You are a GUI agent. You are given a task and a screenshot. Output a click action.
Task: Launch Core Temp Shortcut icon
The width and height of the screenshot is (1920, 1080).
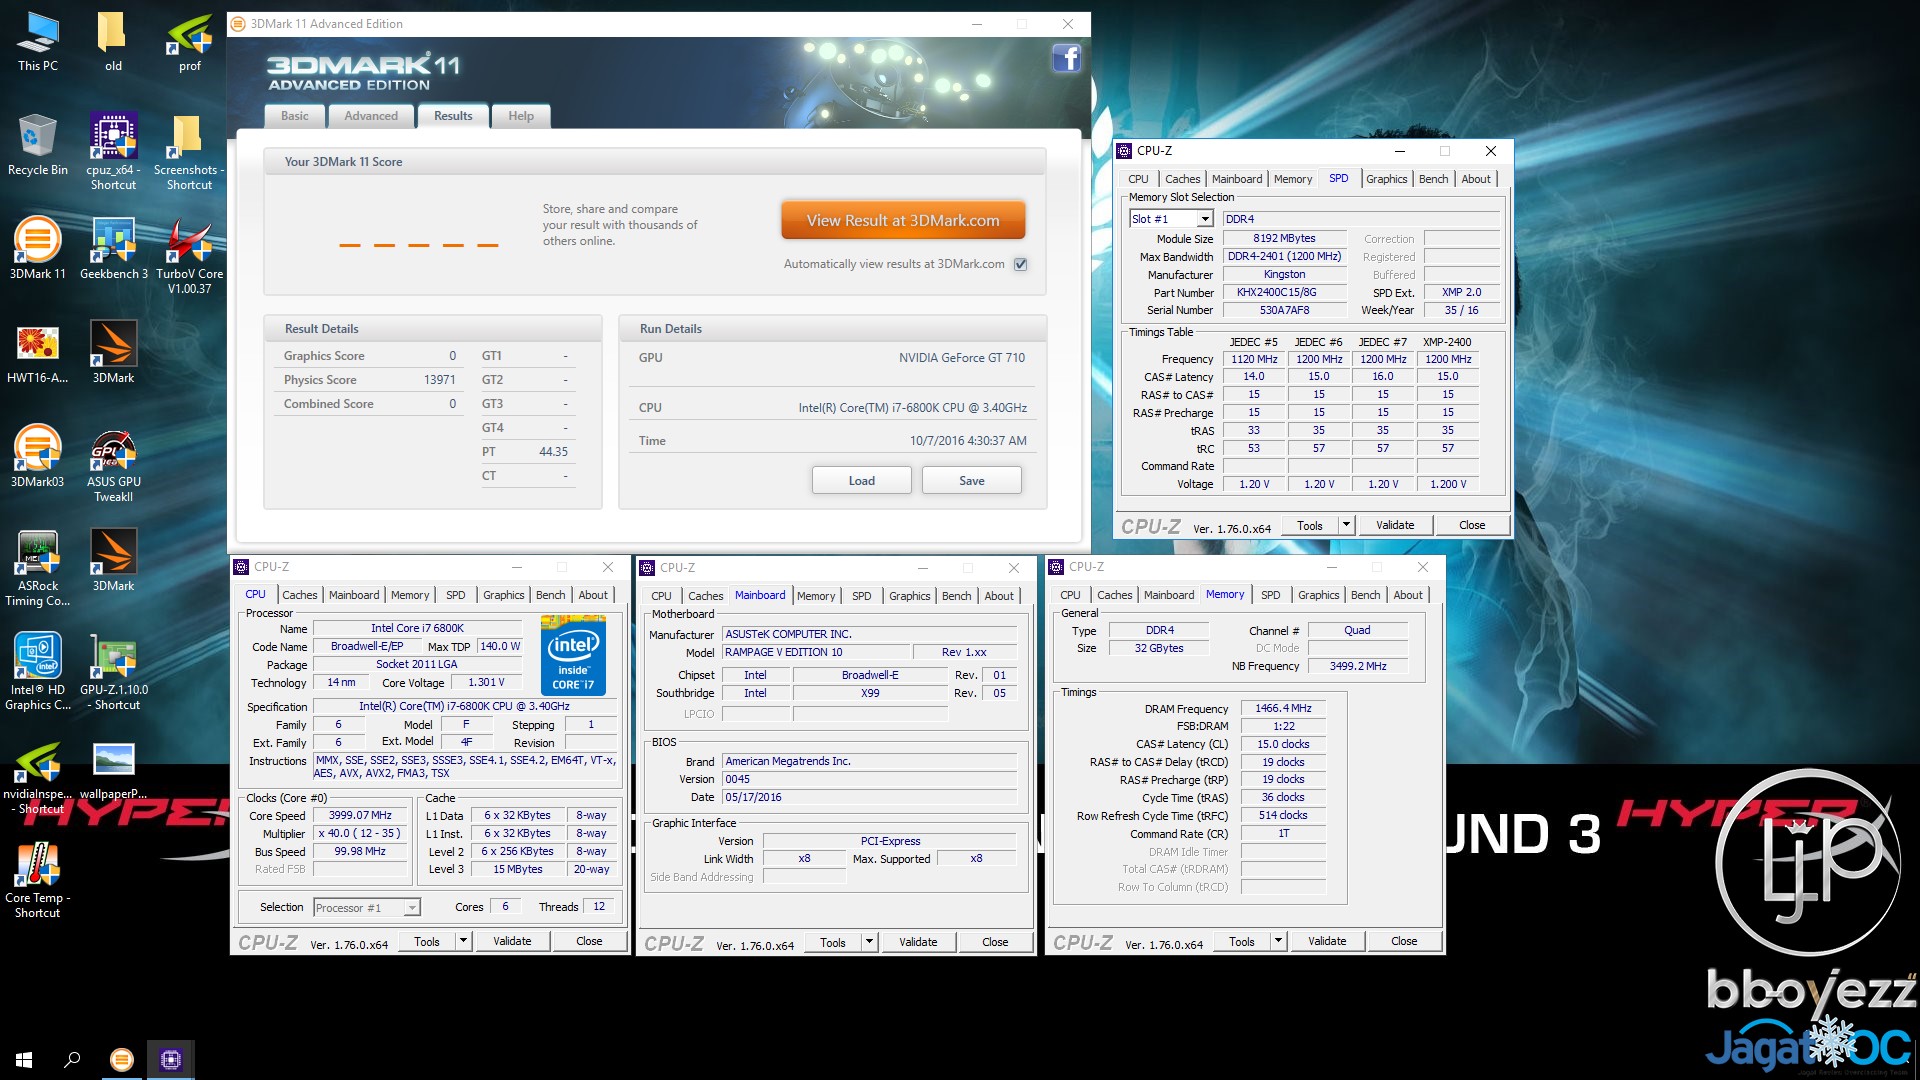[x=38, y=880]
